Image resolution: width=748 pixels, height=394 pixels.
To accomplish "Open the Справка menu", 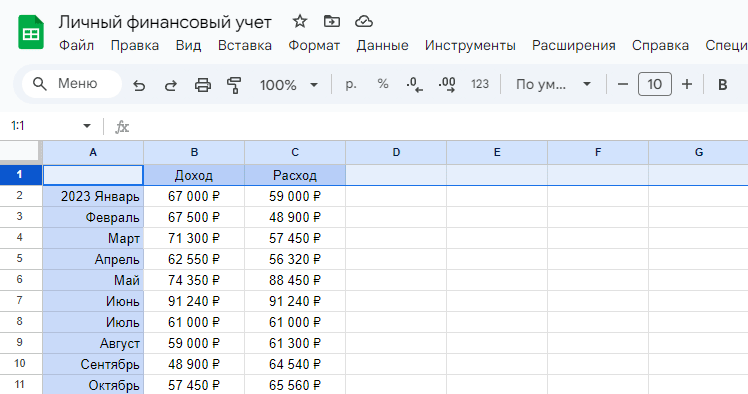I will point(660,45).
